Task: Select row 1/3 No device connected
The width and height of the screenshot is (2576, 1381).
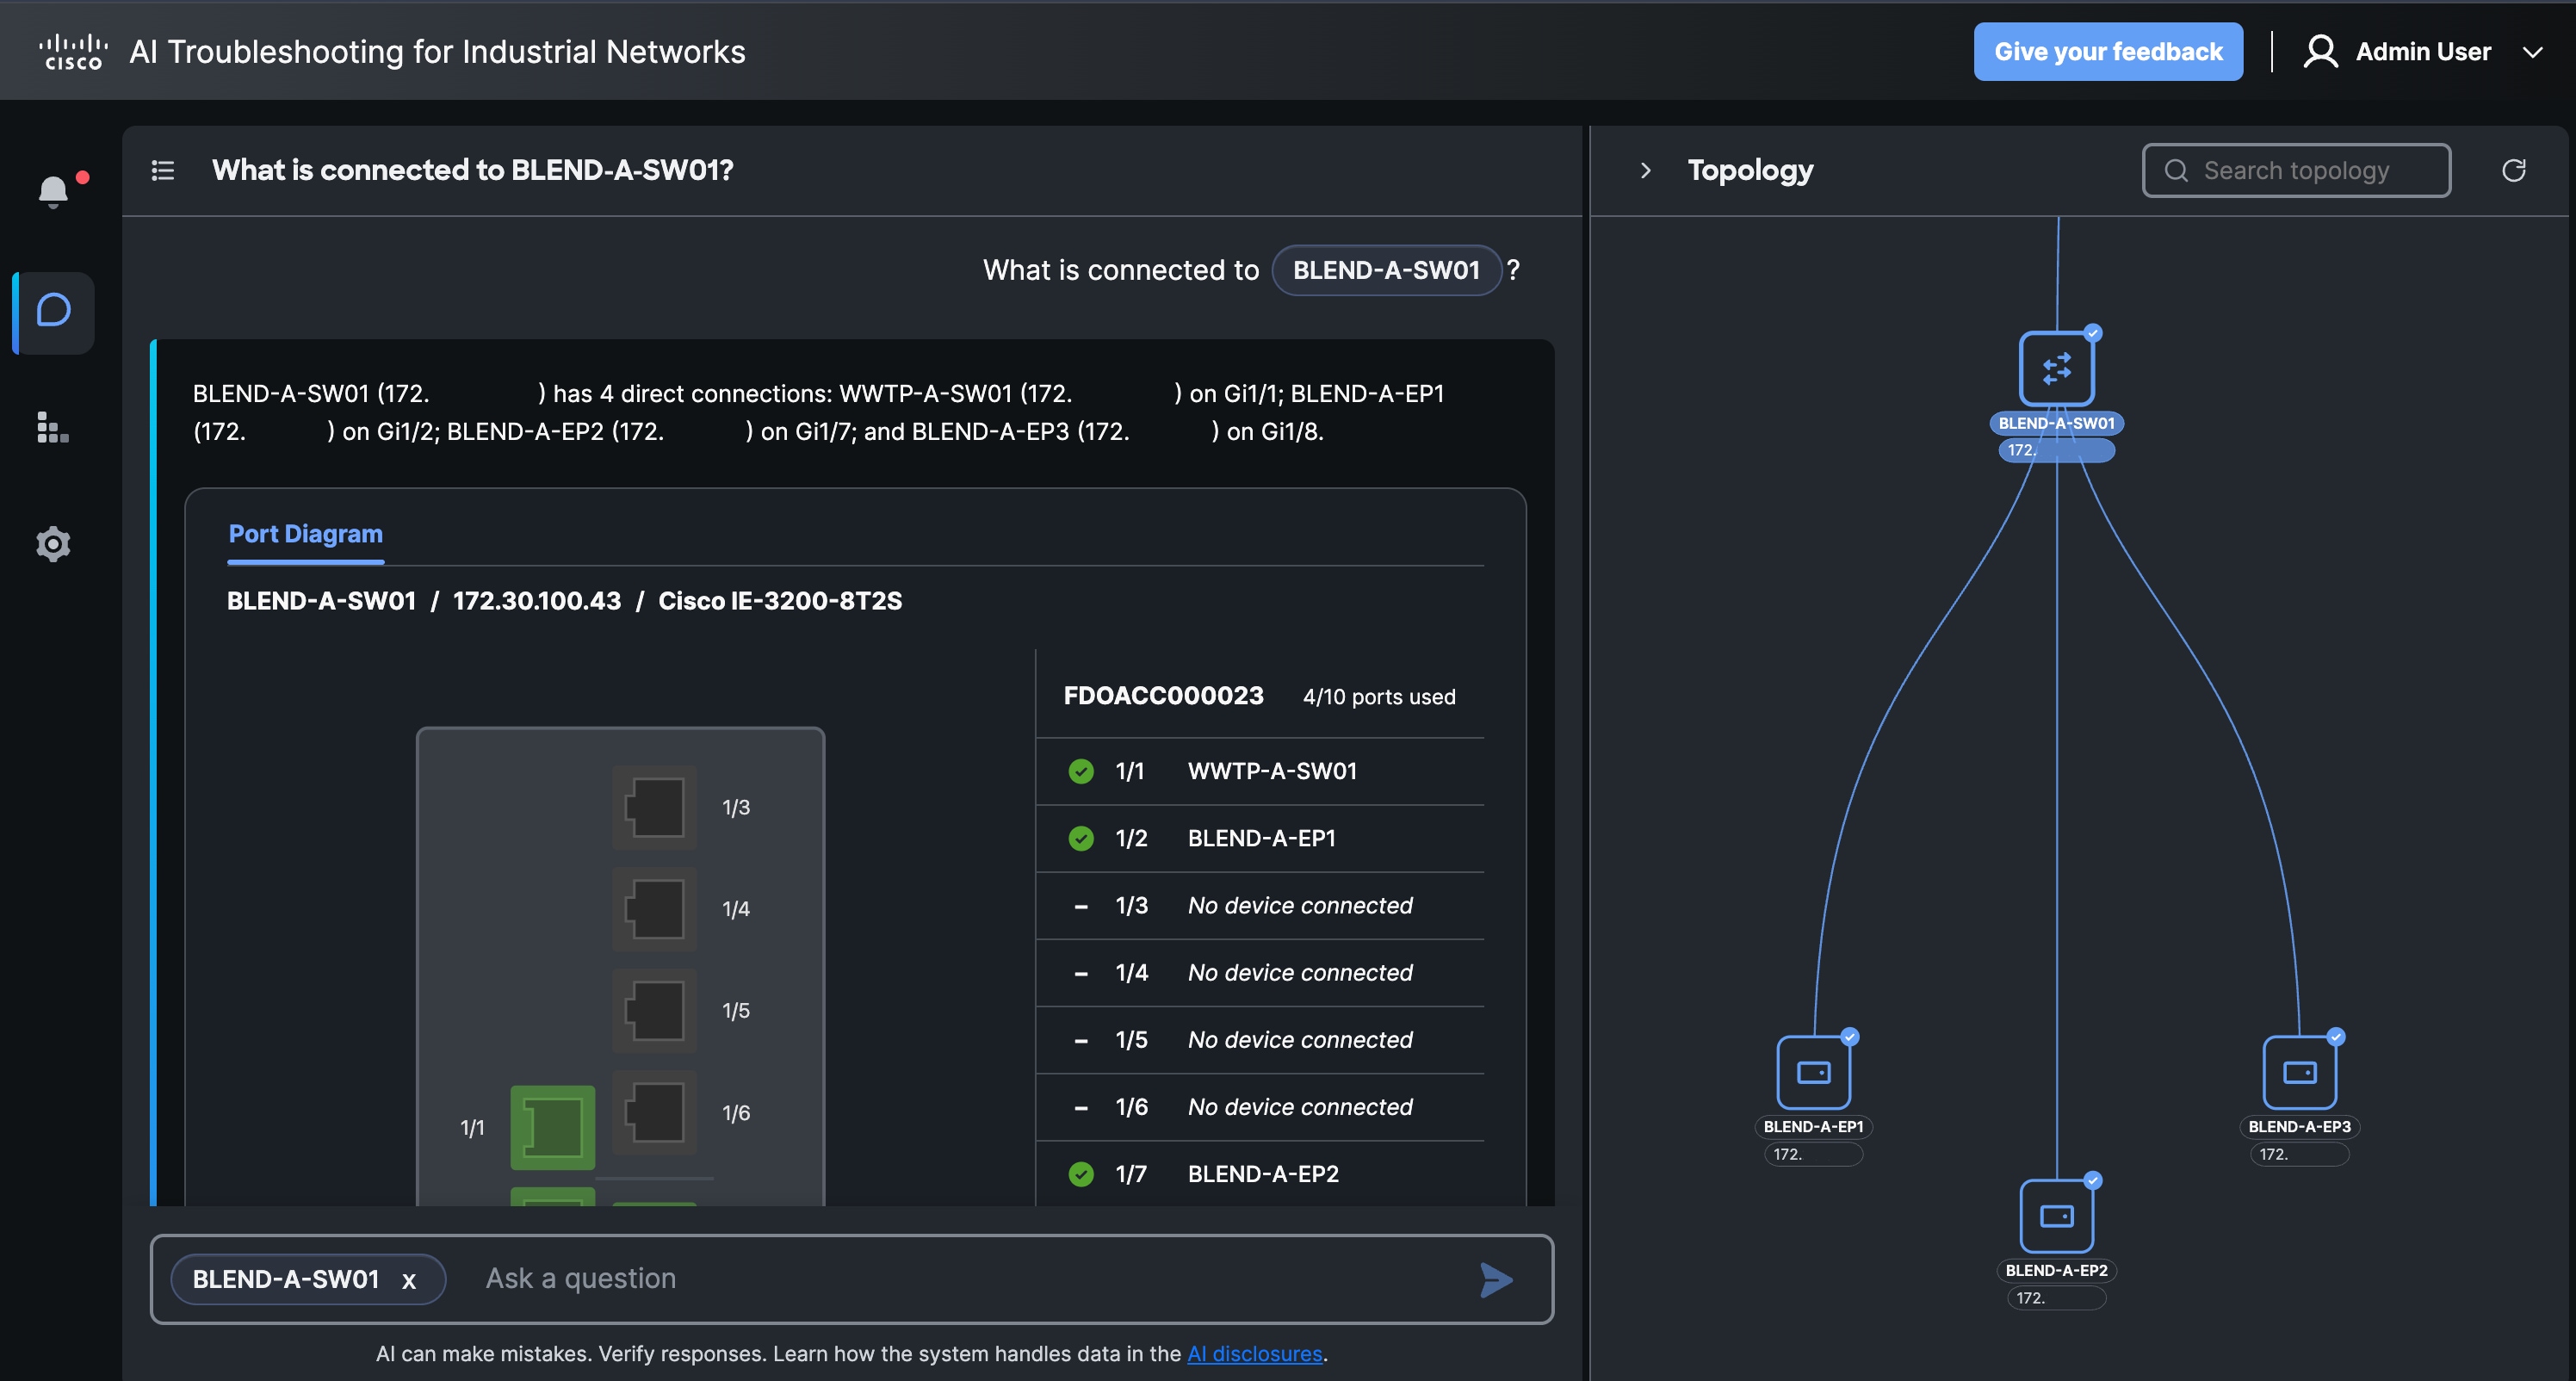Action: 1259,905
